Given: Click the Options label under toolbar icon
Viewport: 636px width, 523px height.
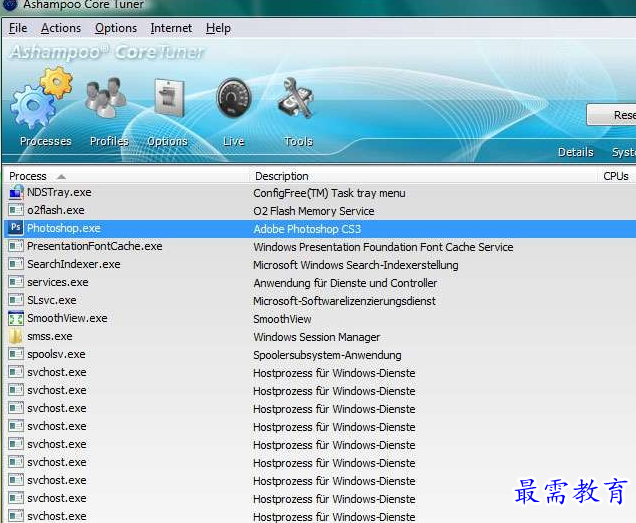Looking at the screenshot, I should point(167,141).
